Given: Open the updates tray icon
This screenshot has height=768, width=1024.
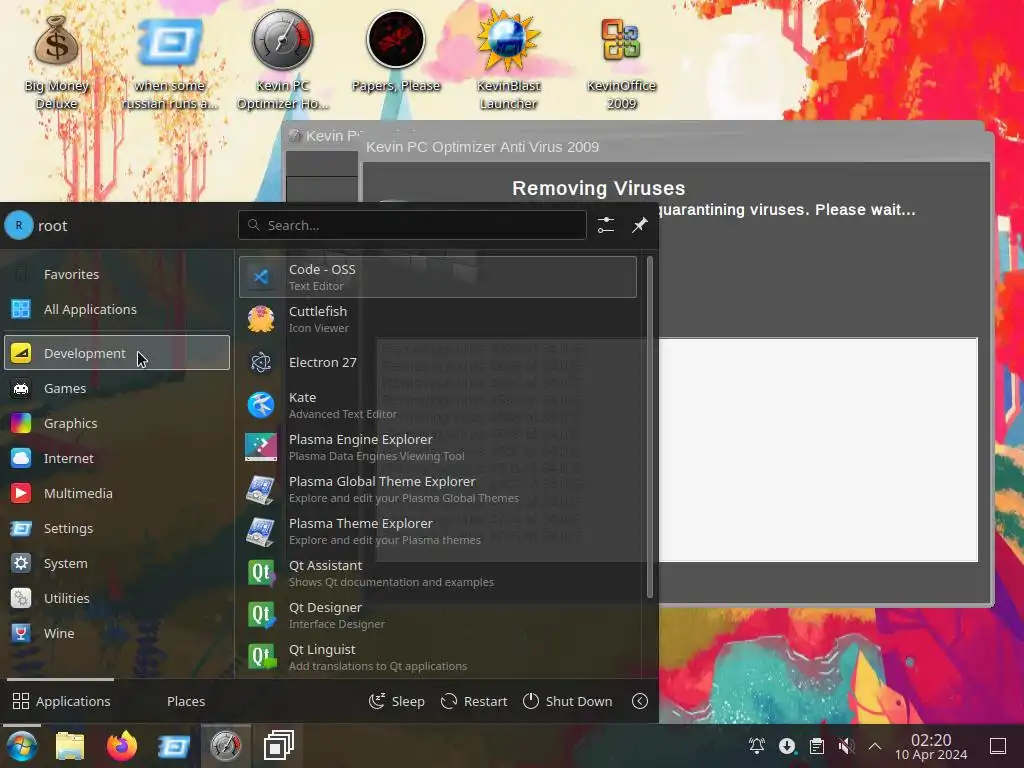Looking at the screenshot, I should point(787,746).
